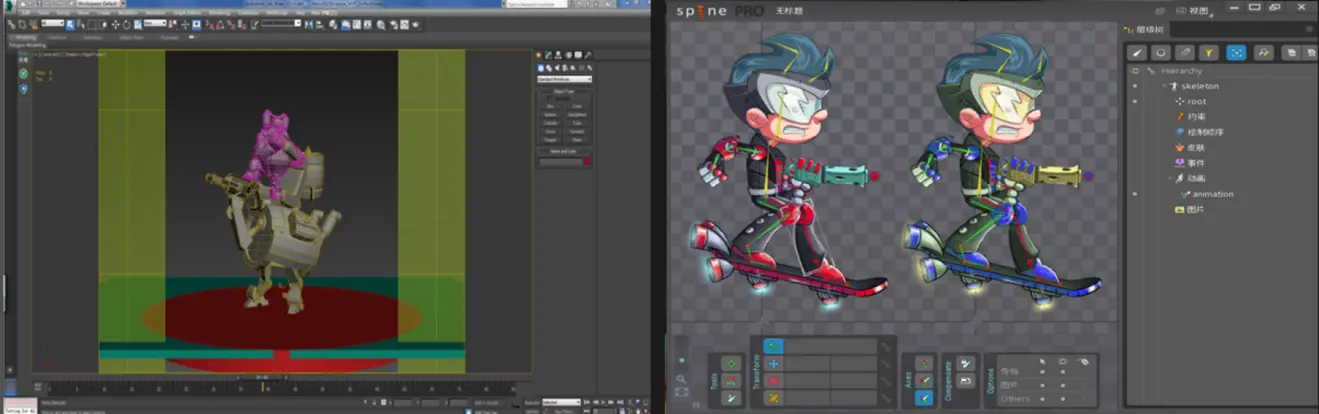The width and height of the screenshot is (1319, 414).
Task: Click the Plane button in Object Type
Action: point(577,140)
